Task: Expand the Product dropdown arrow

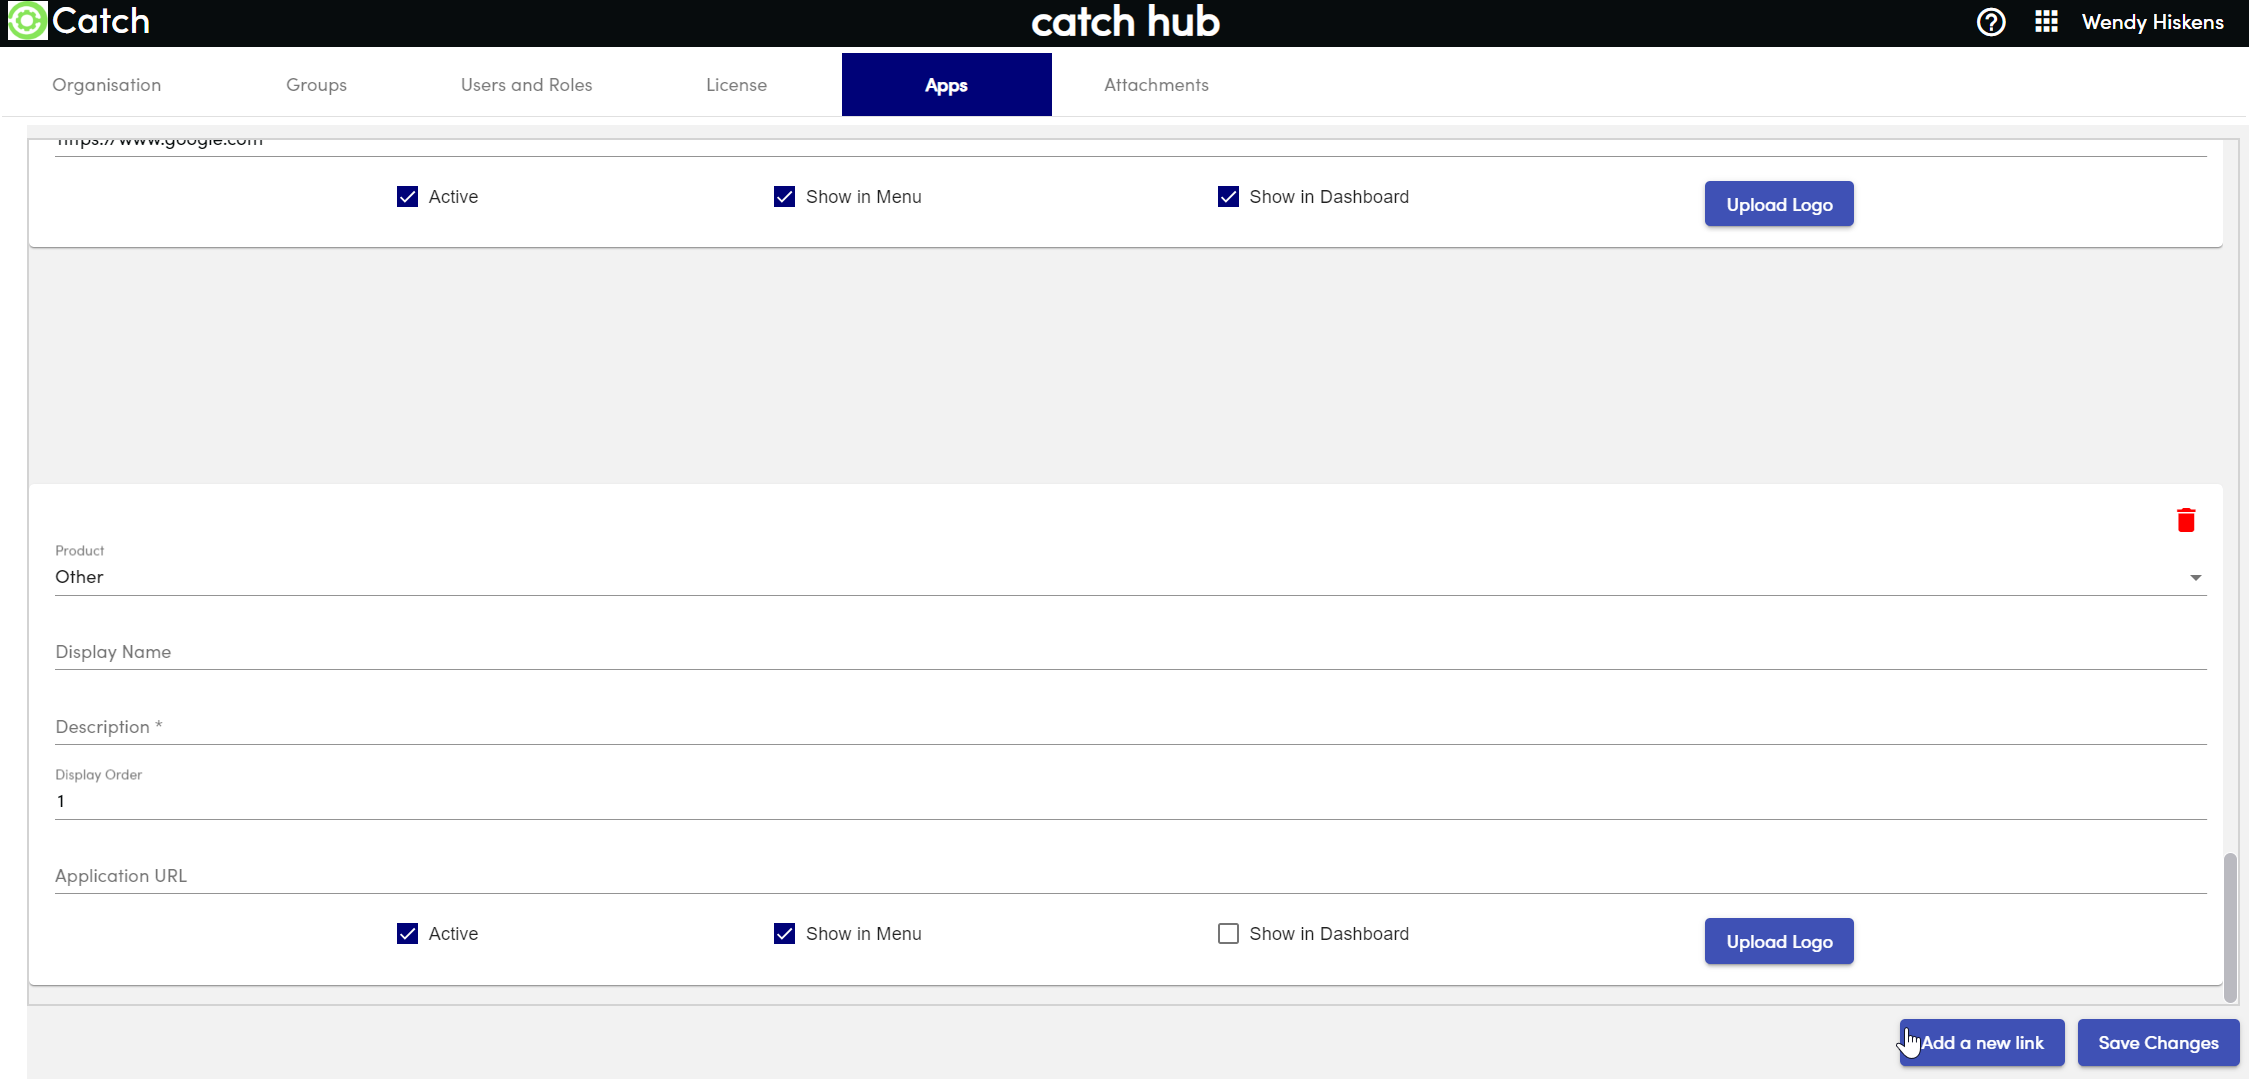Action: click(x=2195, y=578)
